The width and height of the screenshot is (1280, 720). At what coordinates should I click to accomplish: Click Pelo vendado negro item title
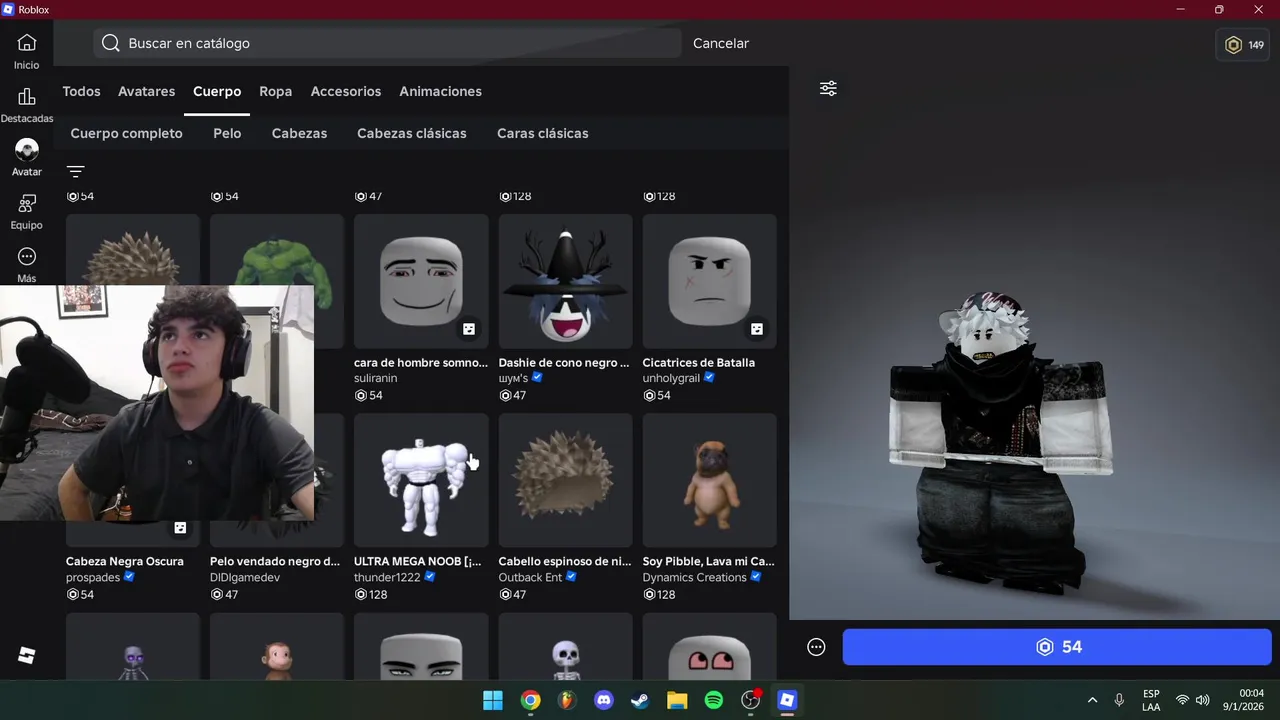click(x=275, y=561)
